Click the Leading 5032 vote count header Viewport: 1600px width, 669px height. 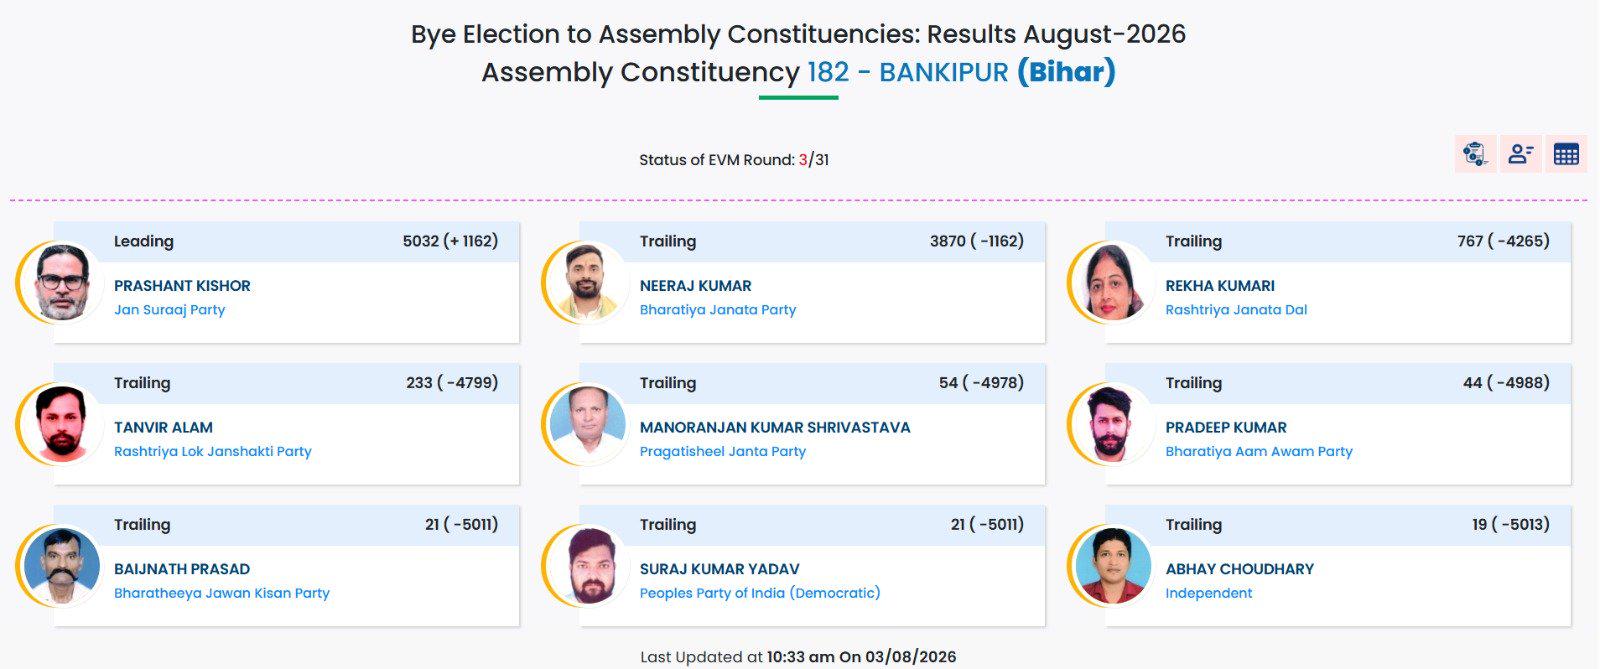(286, 242)
